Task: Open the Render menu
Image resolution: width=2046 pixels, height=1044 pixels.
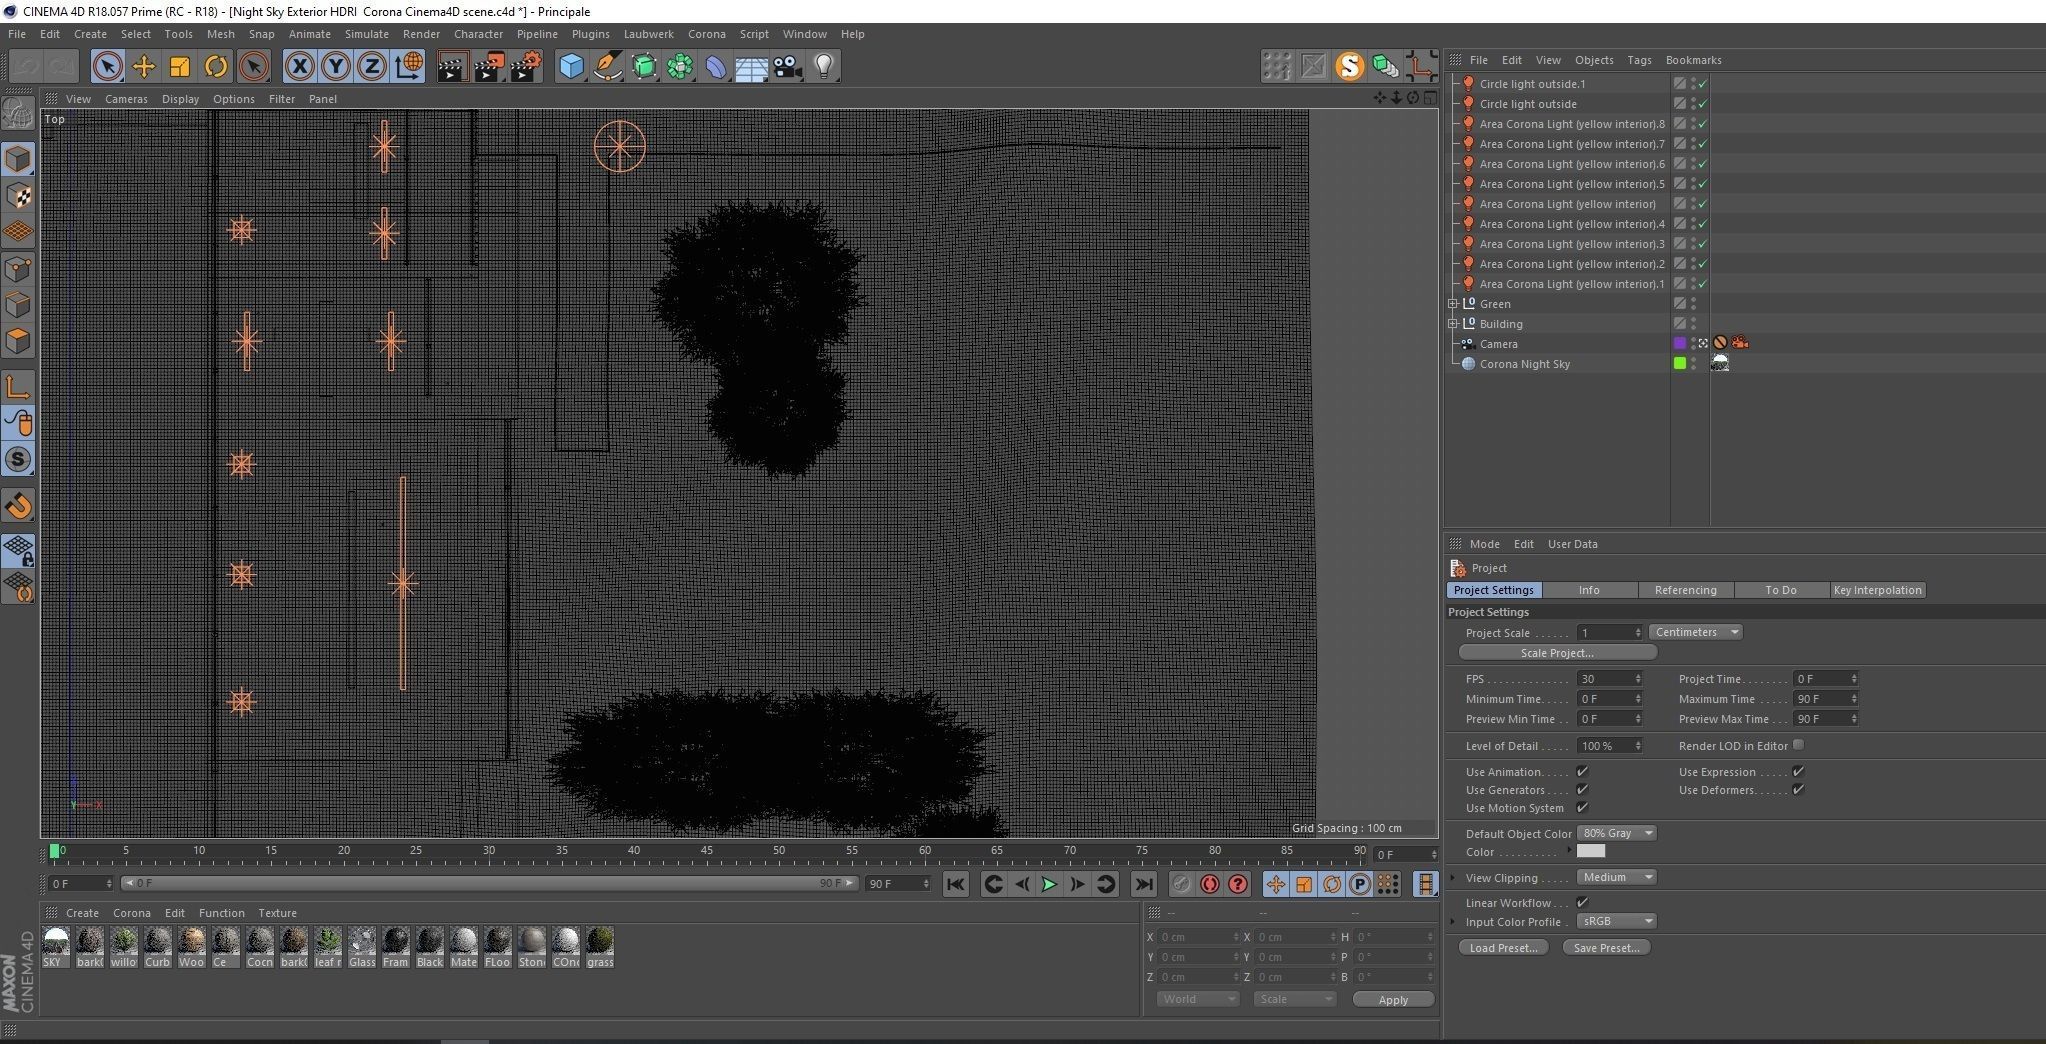Action: coord(421,34)
